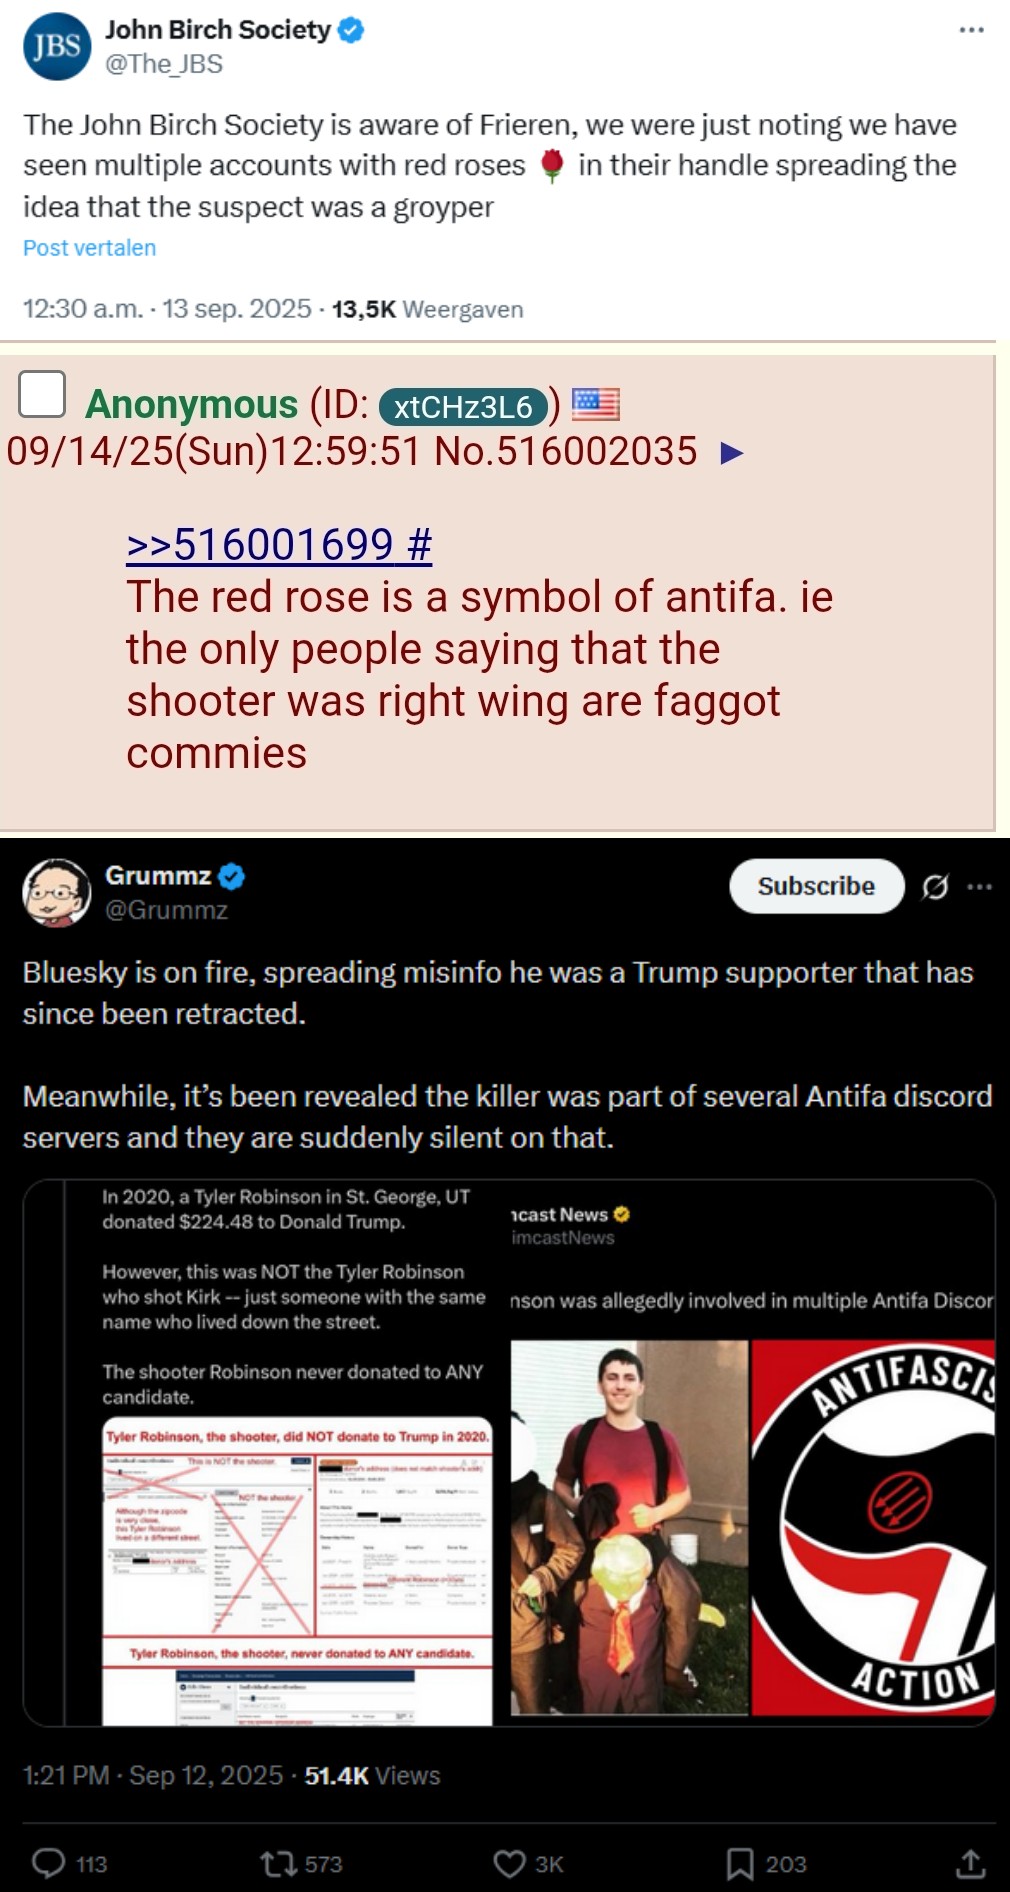Follow the >>516001699 quote link
The width and height of the screenshot is (1010, 1892).
(x=279, y=545)
